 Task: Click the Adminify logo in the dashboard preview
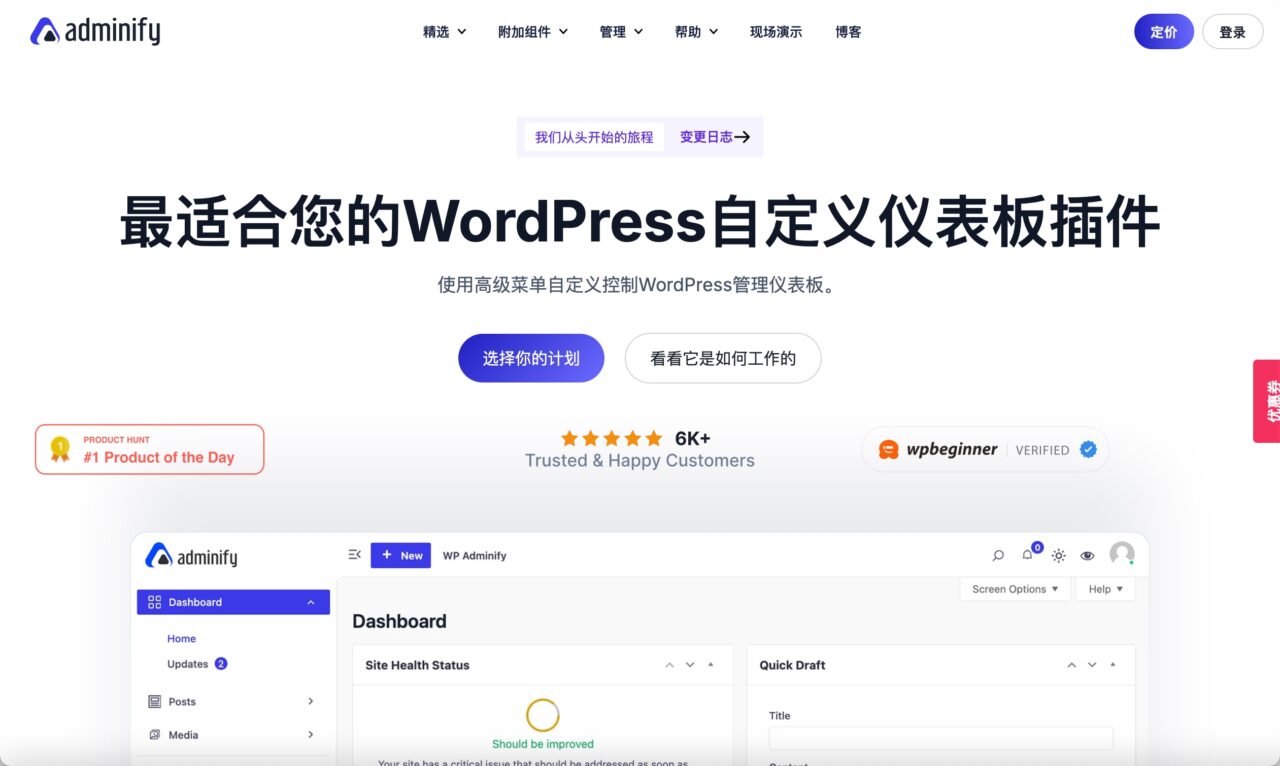click(x=191, y=556)
